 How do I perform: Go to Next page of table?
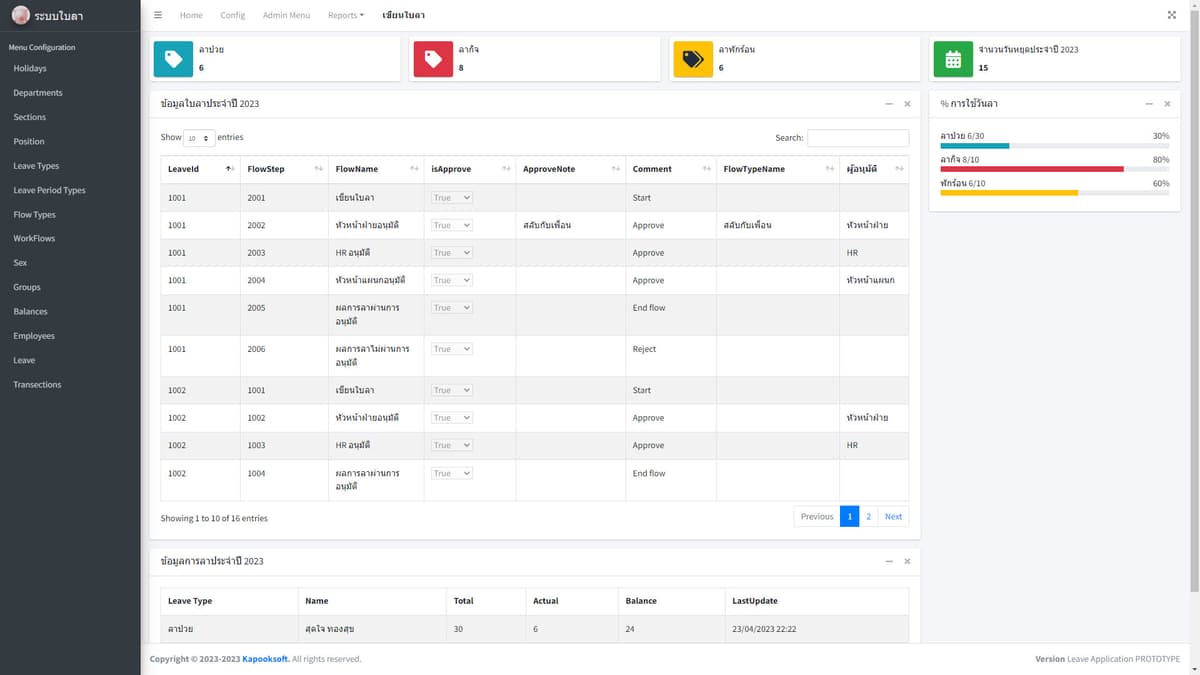point(893,516)
